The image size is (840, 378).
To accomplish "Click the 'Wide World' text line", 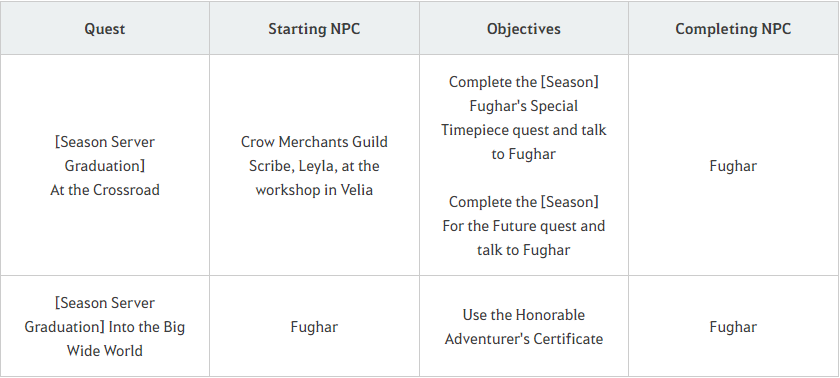I will coord(104,351).
